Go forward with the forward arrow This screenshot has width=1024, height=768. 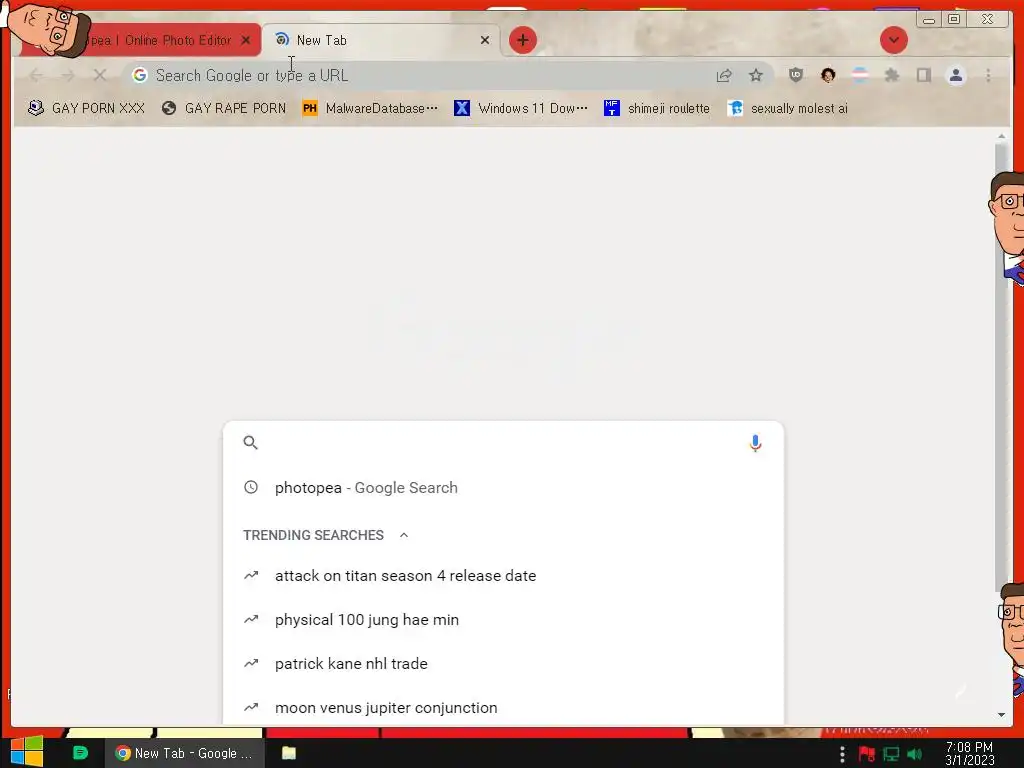pyautogui.click(x=68, y=76)
